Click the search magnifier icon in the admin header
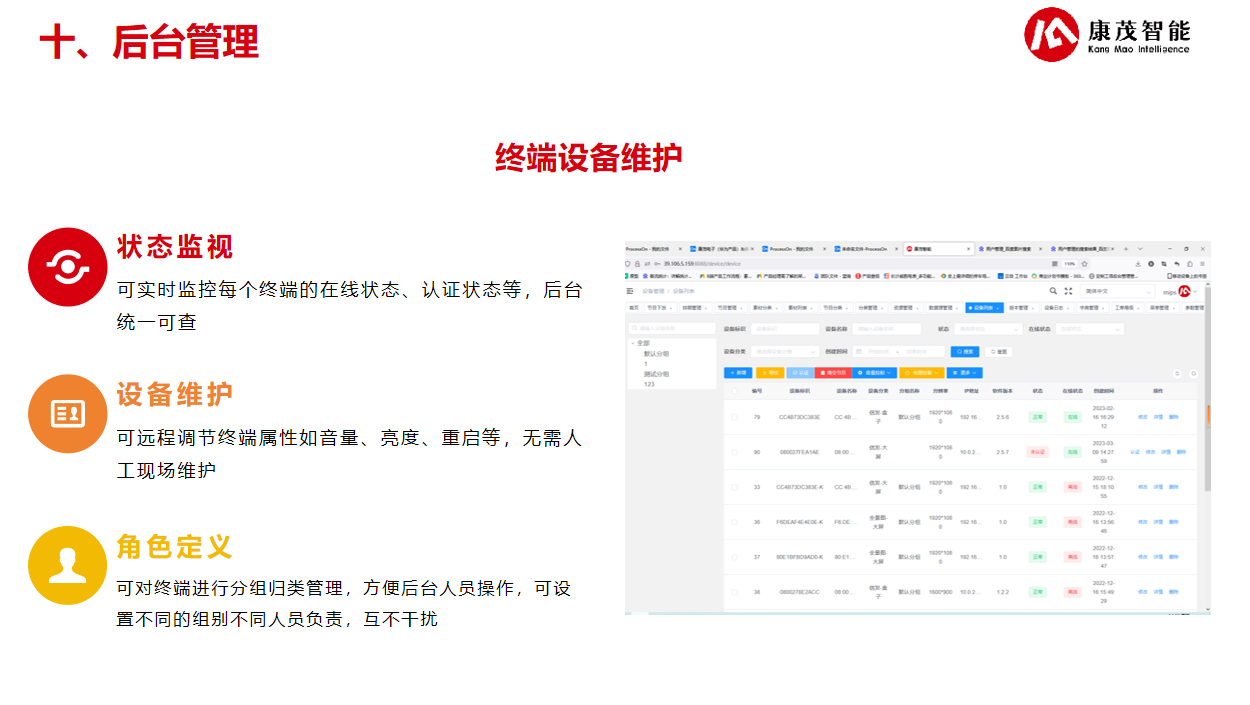Image resolution: width=1250 pixels, height=705 pixels. 1053,291
